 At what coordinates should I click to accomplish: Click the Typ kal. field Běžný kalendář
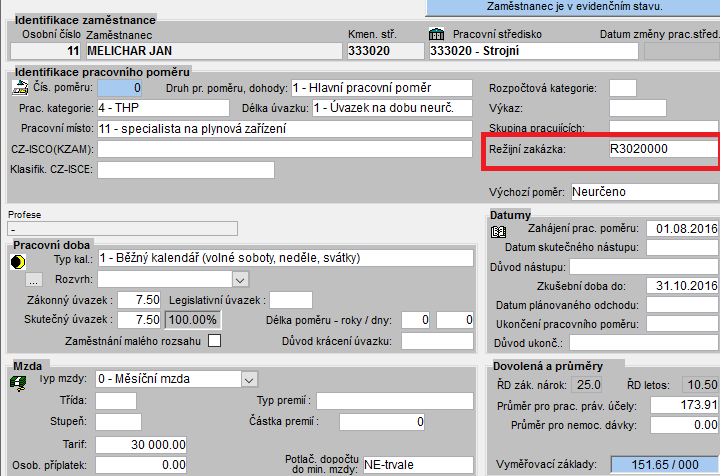[x=286, y=258]
